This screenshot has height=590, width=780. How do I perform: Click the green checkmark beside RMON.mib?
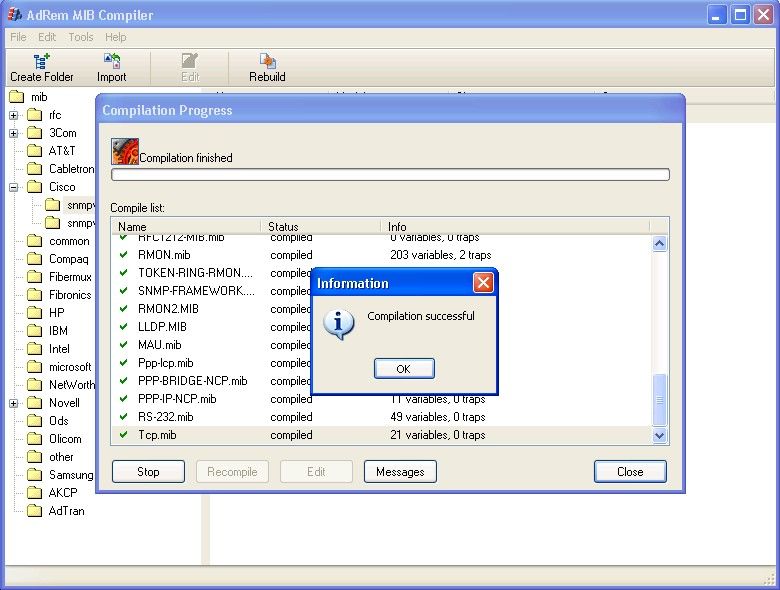[x=124, y=255]
